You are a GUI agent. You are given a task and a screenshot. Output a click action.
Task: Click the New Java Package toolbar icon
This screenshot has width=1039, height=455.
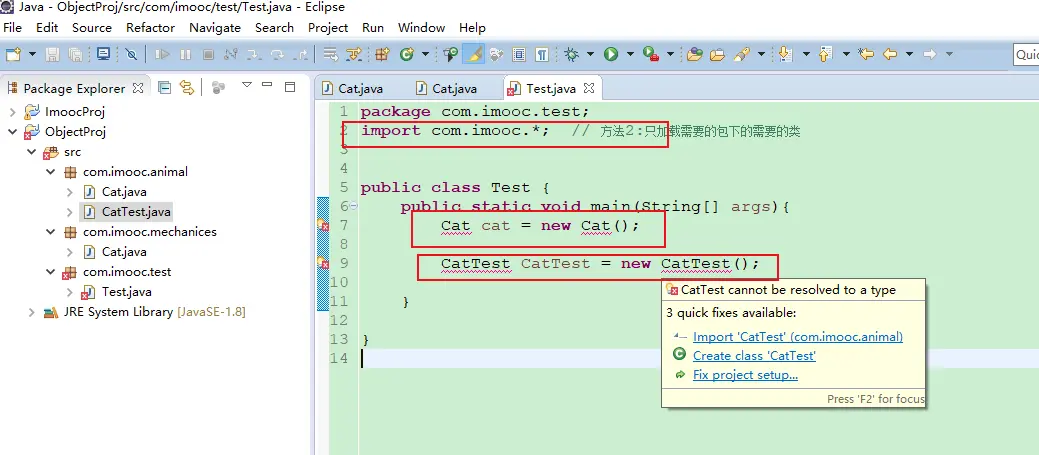[381, 54]
